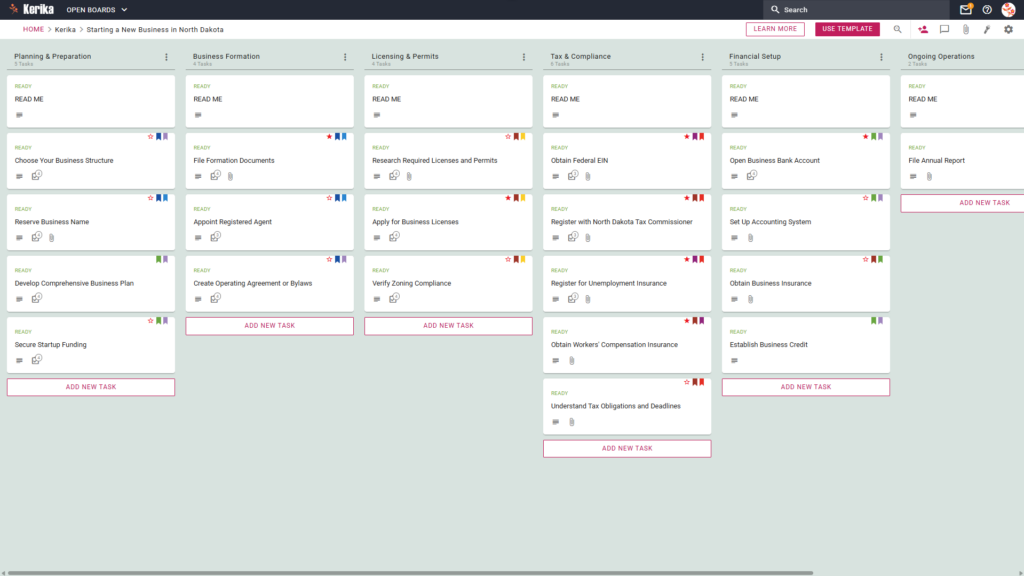Click the USE TEMPLATE button

click(x=847, y=29)
